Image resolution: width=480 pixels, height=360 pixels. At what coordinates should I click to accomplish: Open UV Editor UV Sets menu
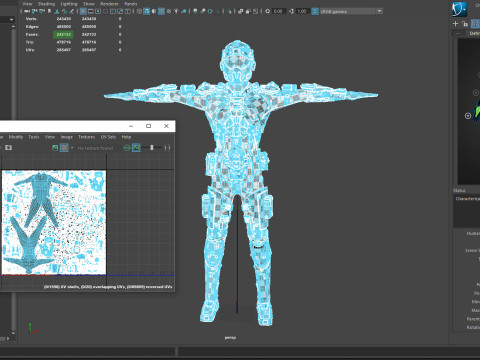point(108,137)
